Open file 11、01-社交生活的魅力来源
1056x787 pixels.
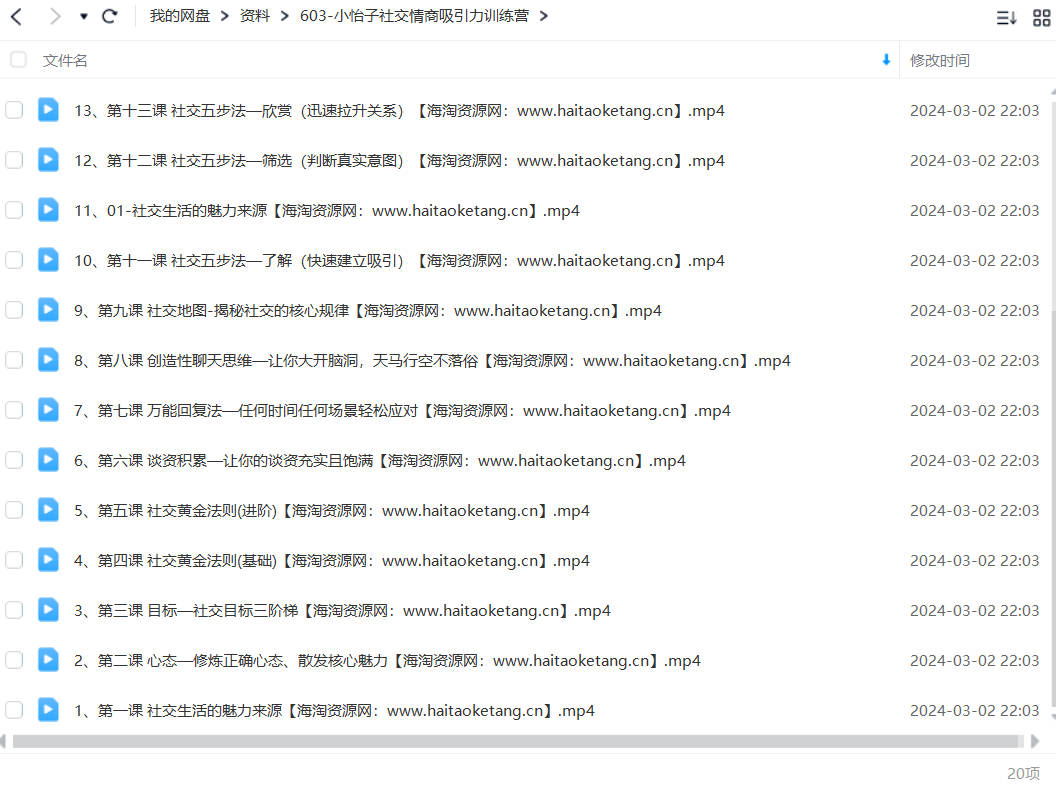point(327,211)
